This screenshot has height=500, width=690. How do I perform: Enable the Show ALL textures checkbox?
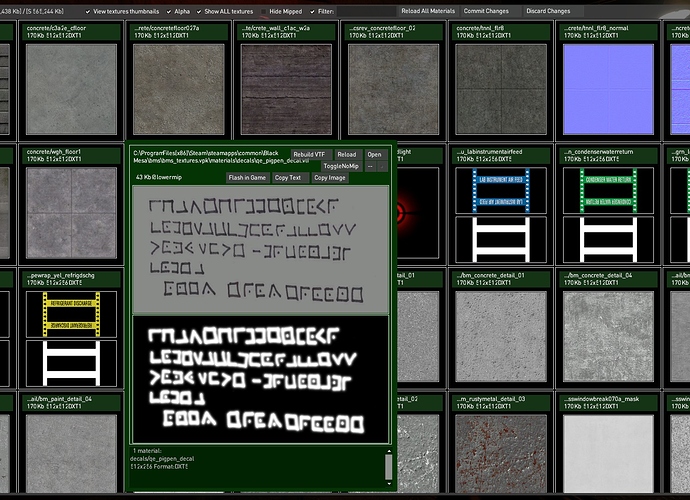[197, 11]
